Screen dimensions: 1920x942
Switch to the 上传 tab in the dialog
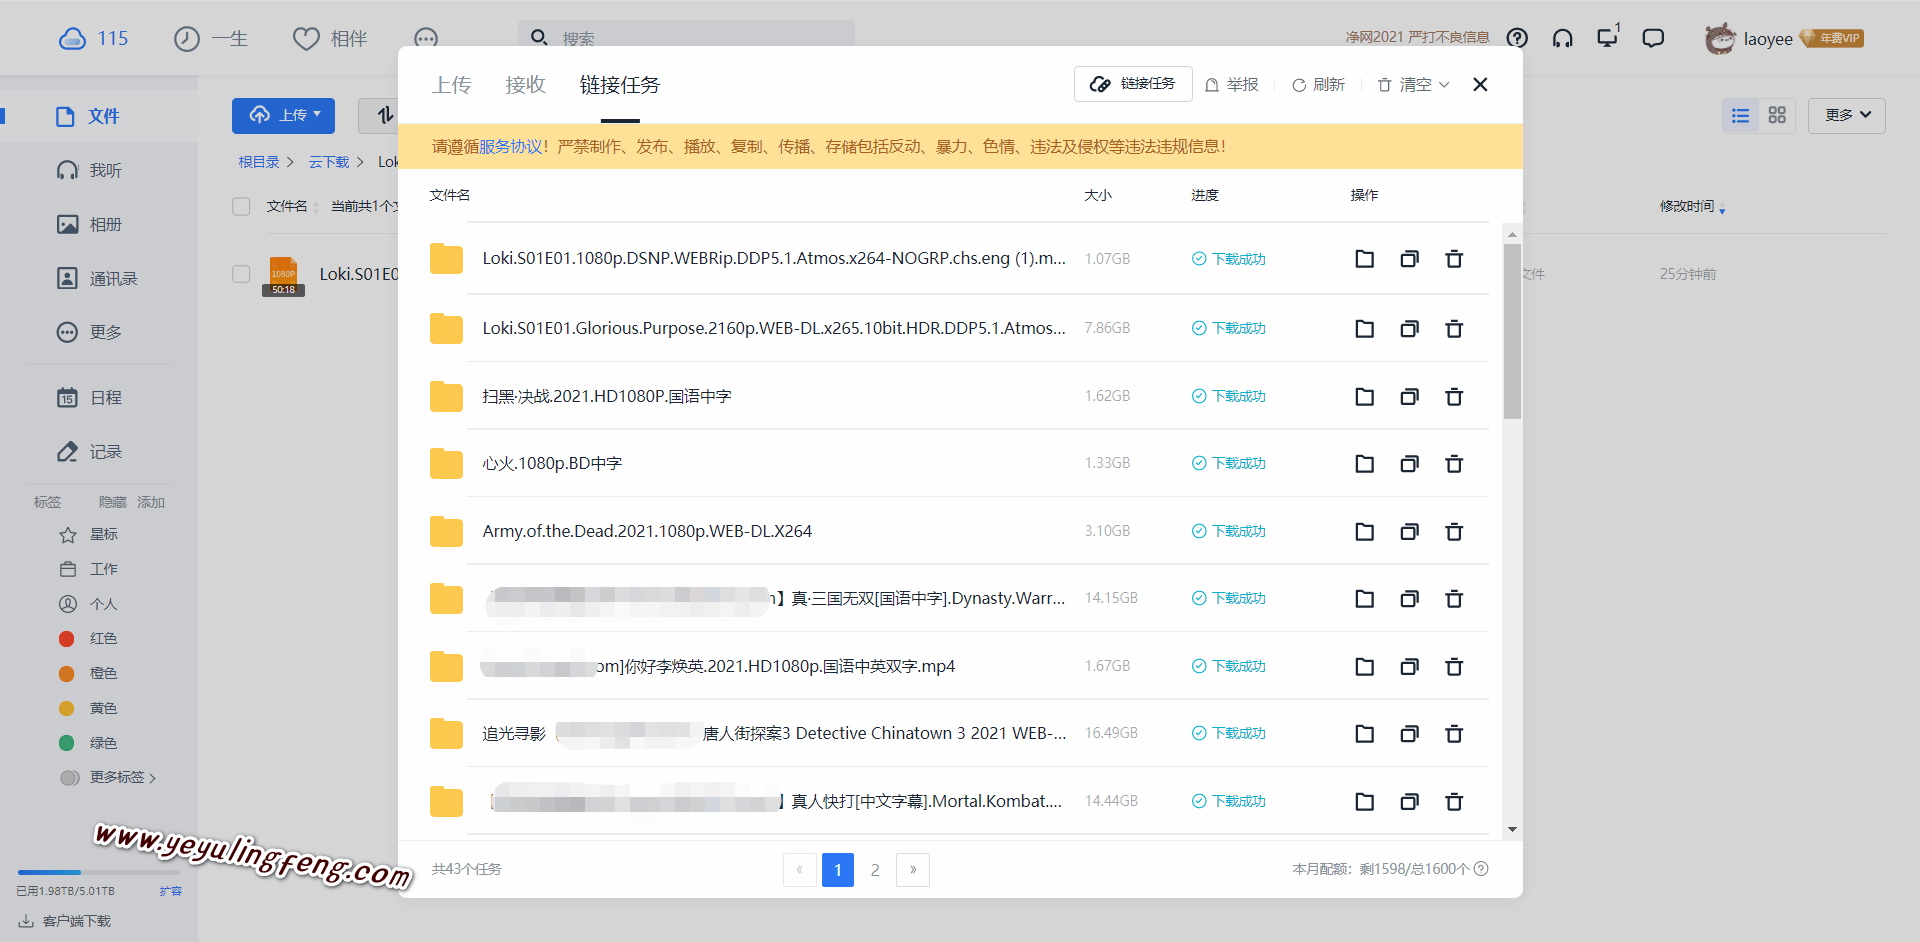point(451,85)
